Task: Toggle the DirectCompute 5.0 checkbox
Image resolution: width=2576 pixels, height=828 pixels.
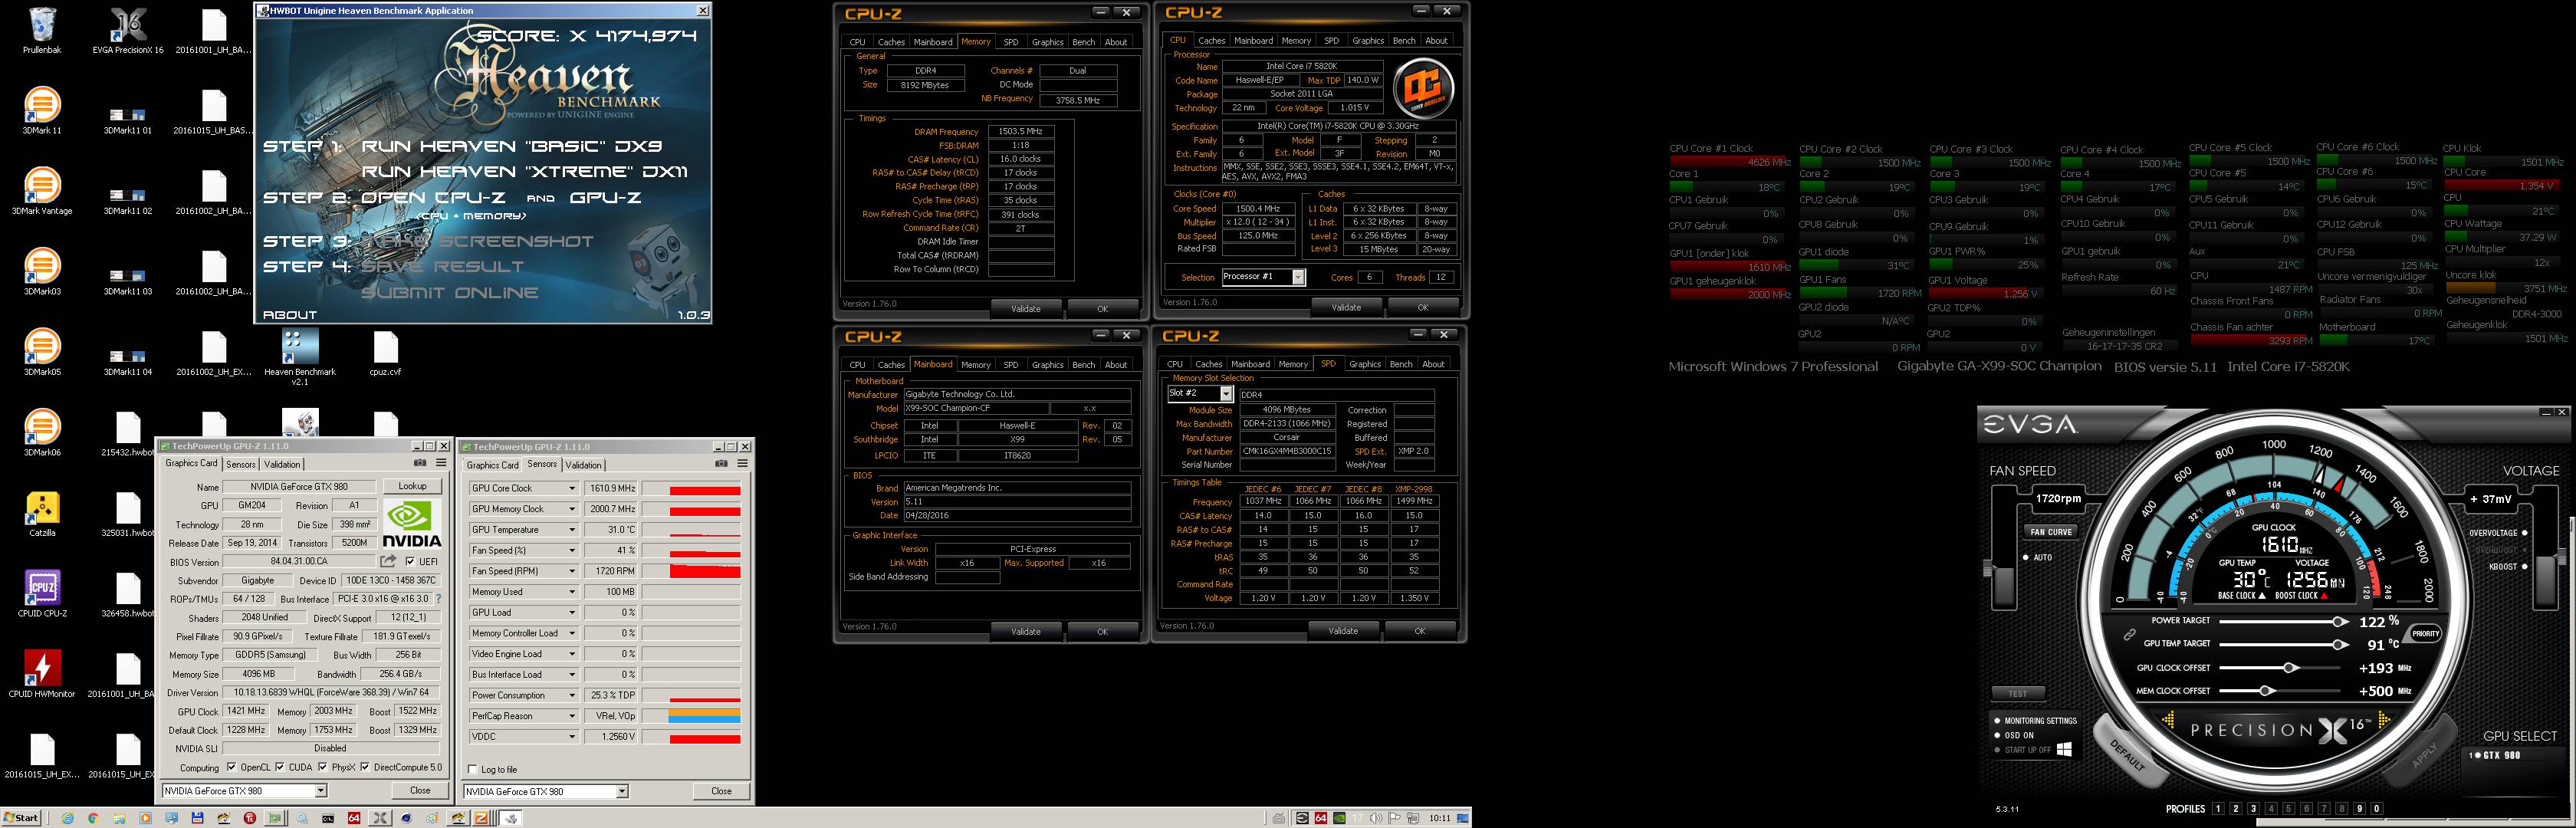Action: click(x=364, y=767)
